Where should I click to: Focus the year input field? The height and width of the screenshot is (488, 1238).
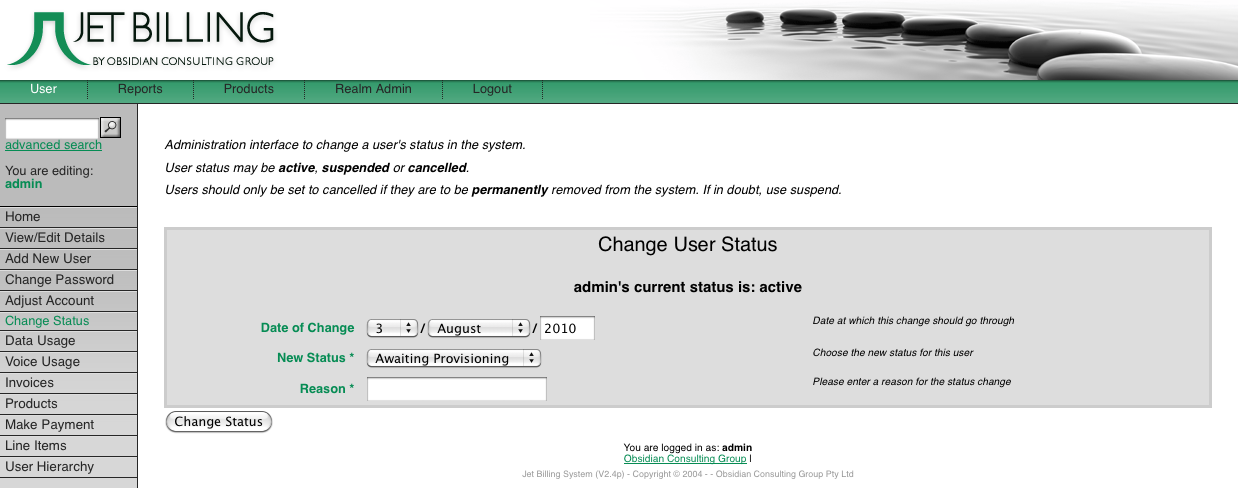pyautogui.click(x=567, y=328)
